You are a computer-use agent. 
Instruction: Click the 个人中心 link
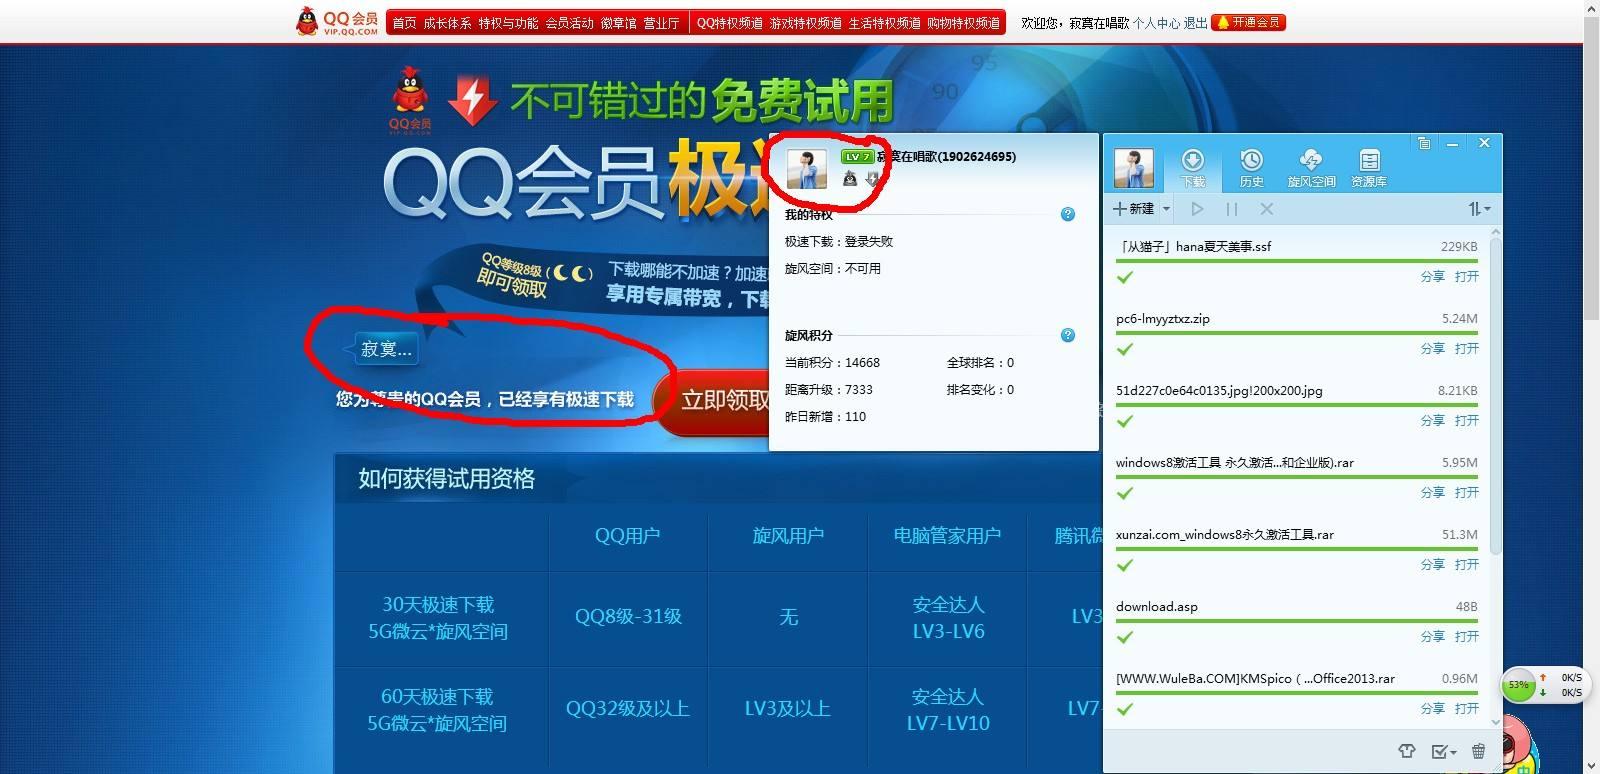(1156, 23)
